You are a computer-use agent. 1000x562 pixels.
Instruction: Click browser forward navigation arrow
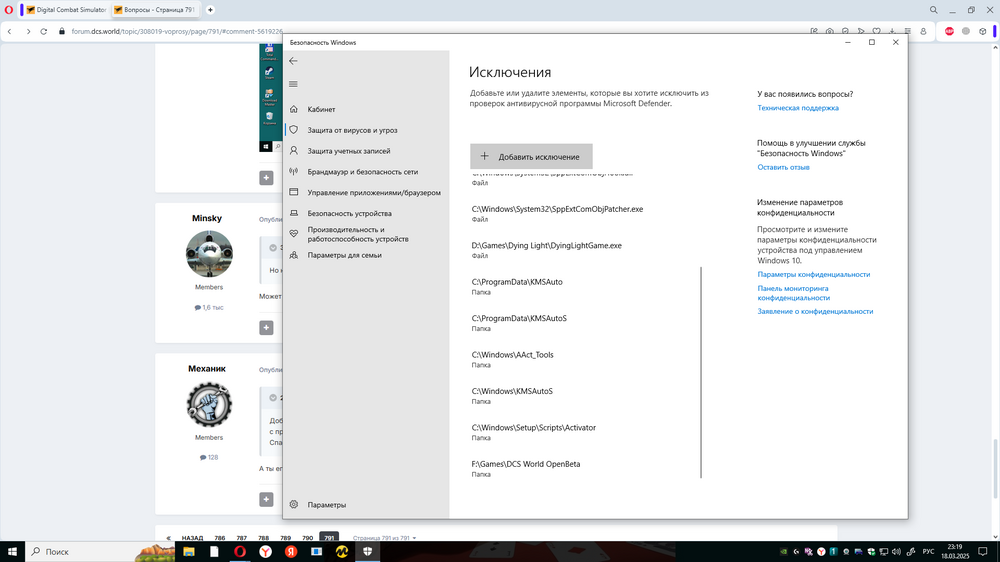pyautogui.click(x=27, y=31)
